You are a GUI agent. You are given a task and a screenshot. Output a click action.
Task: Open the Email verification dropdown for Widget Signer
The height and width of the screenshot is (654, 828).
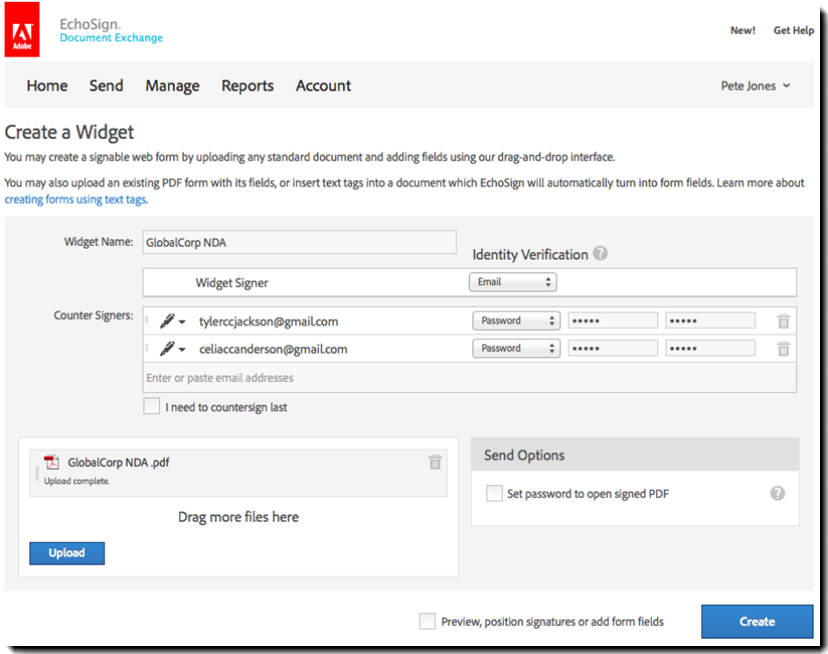pyautogui.click(x=513, y=281)
